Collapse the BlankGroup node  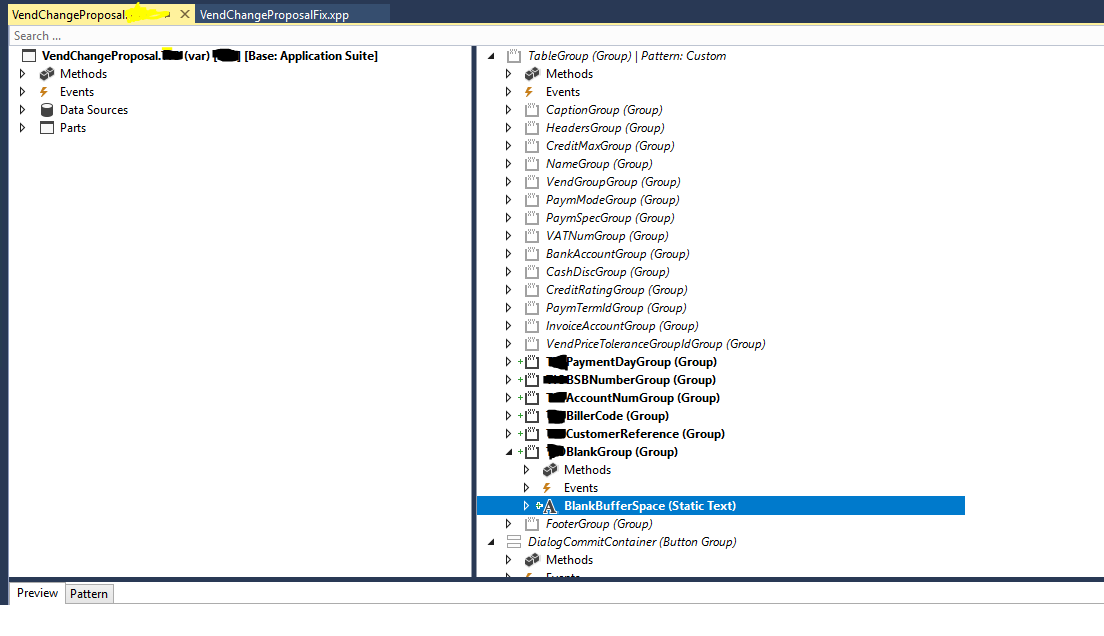(508, 452)
